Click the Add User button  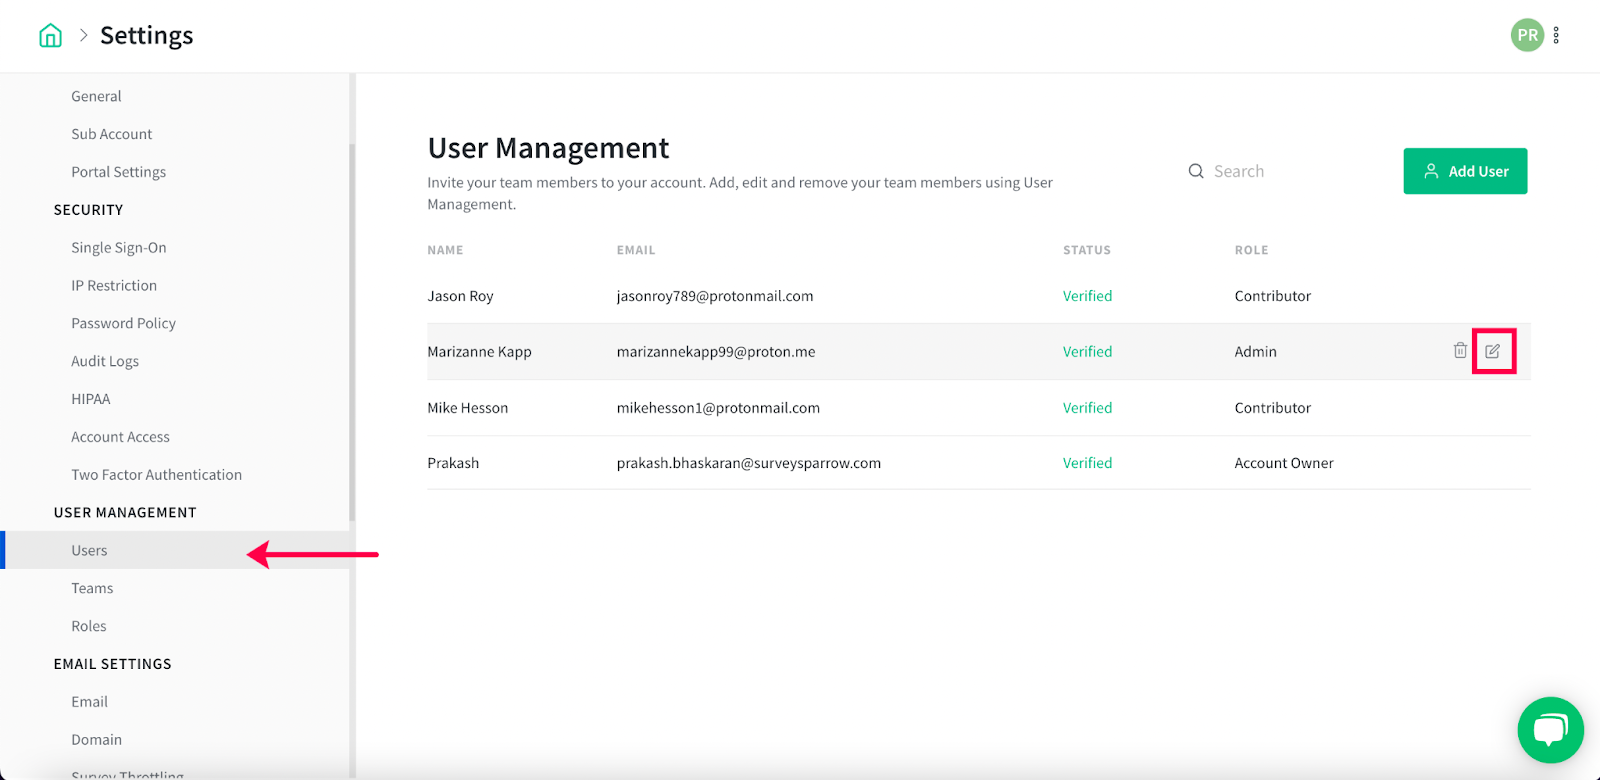pos(1465,171)
